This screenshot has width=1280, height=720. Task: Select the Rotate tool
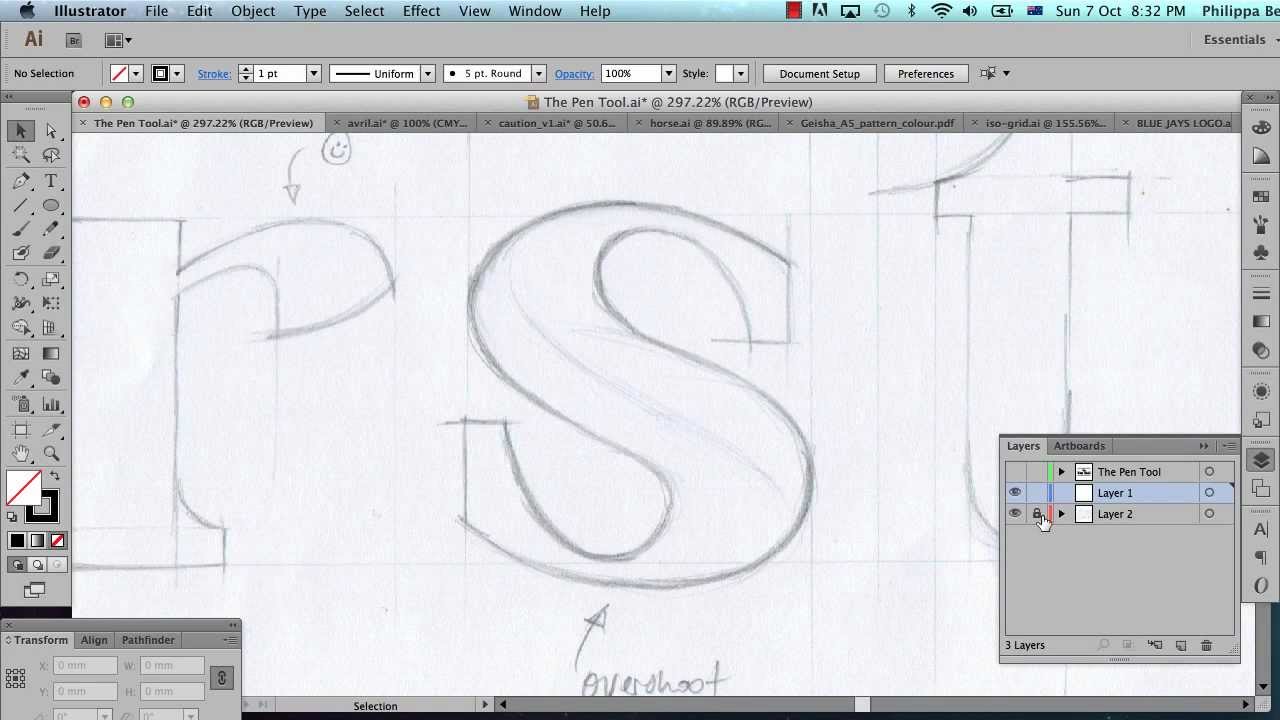[21, 279]
